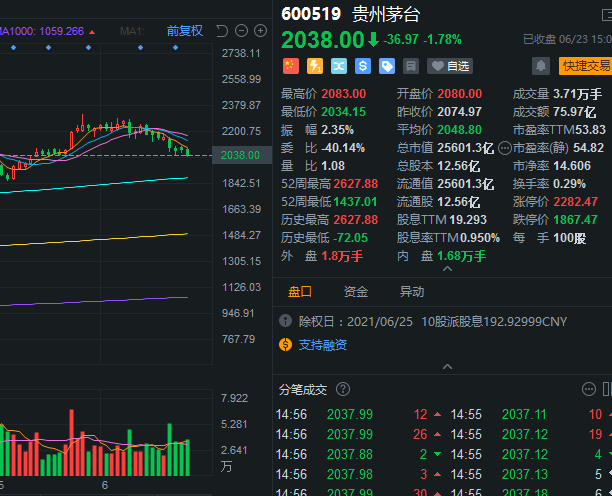Open the gray notes document icon
This screenshot has width=612, height=496.
[x=411, y=66]
